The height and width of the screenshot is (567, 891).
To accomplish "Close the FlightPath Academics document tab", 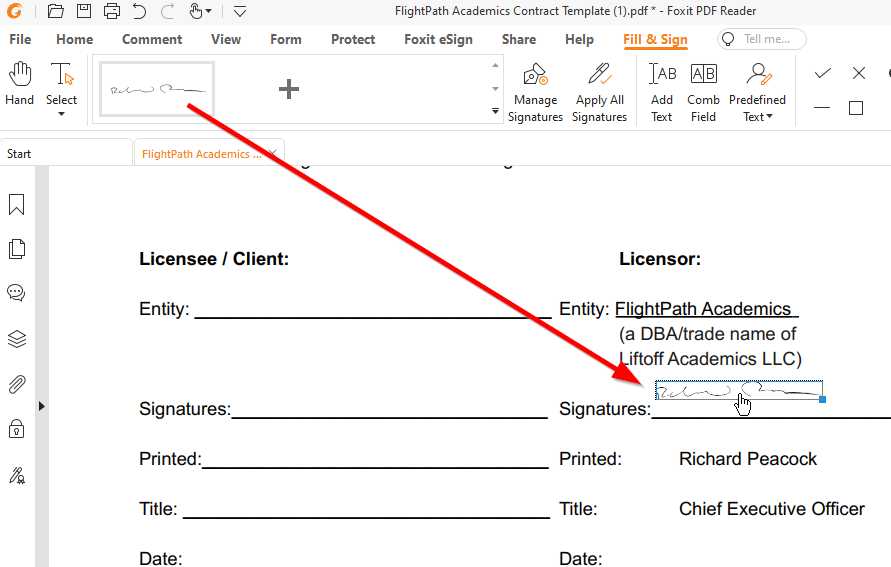I will [273, 153].
